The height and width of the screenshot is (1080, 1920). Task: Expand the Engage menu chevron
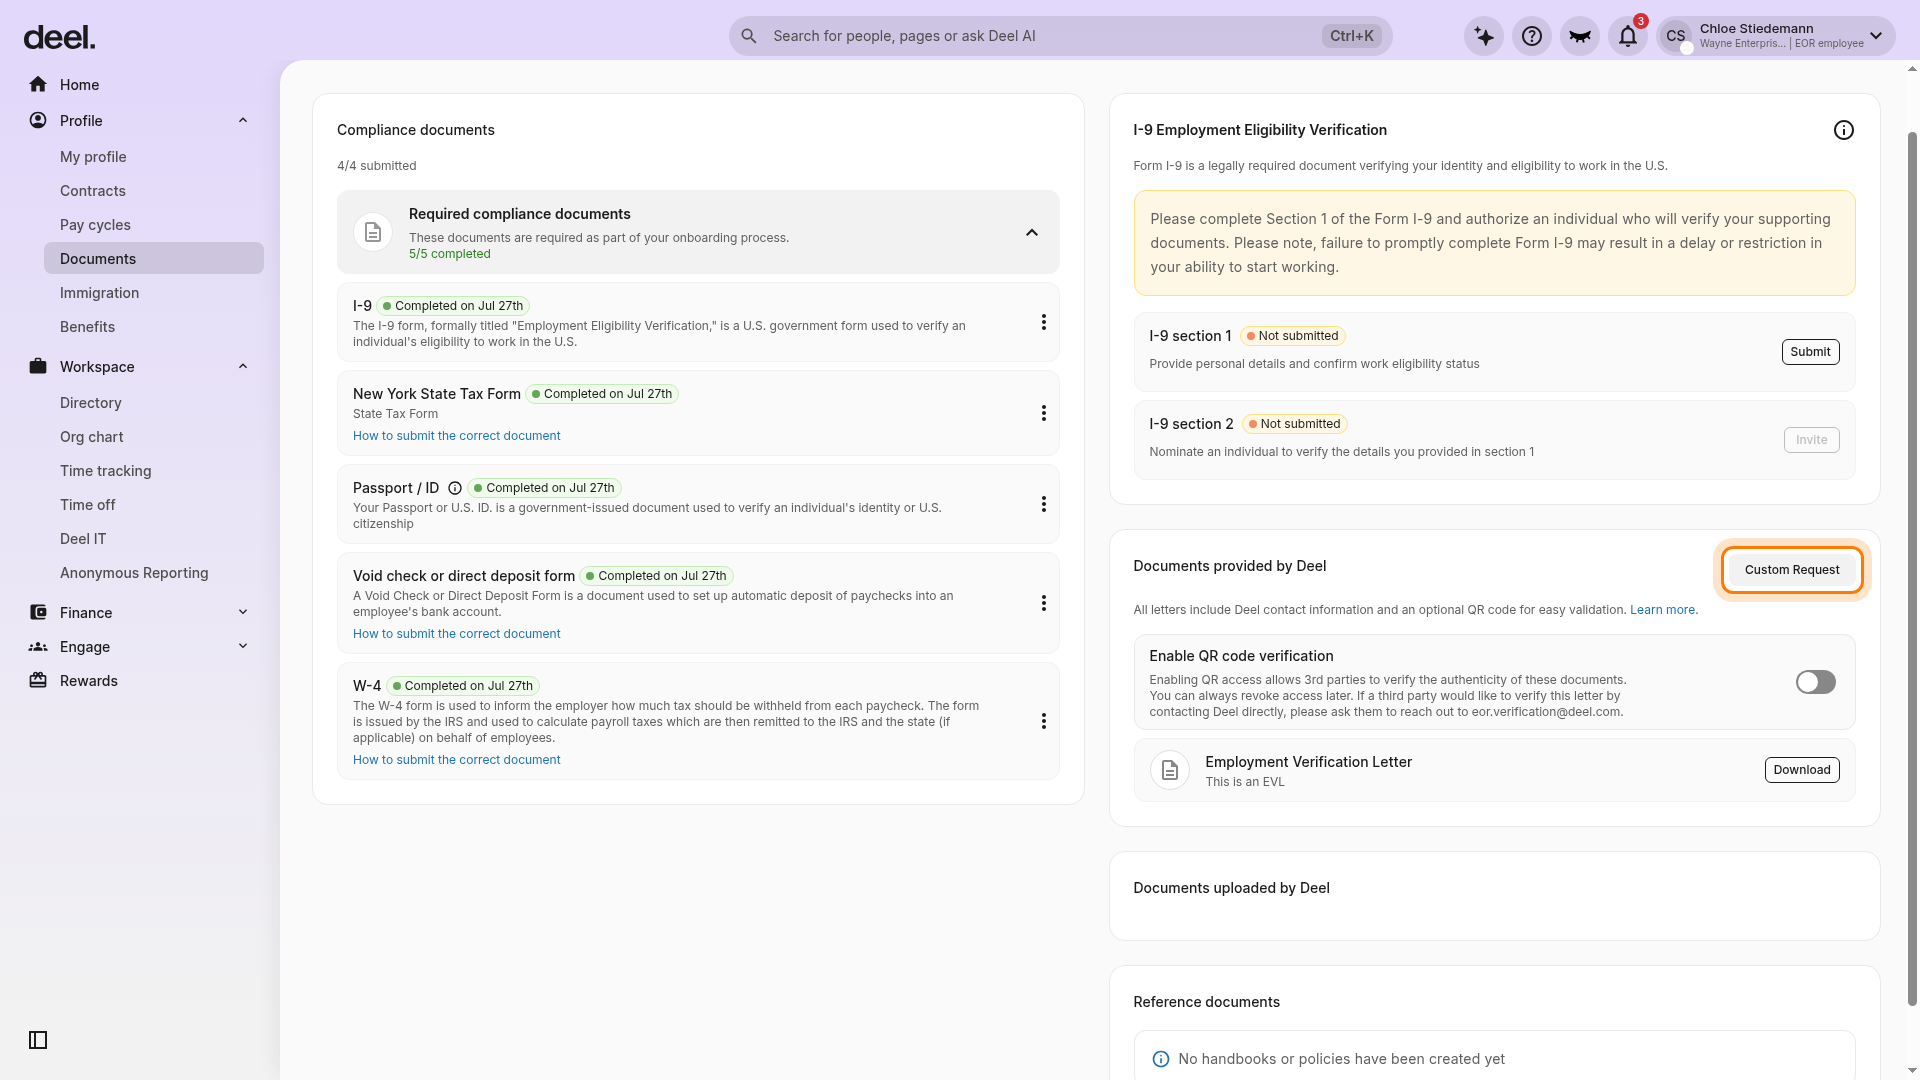pyautogui.click(x=243, y=646)
